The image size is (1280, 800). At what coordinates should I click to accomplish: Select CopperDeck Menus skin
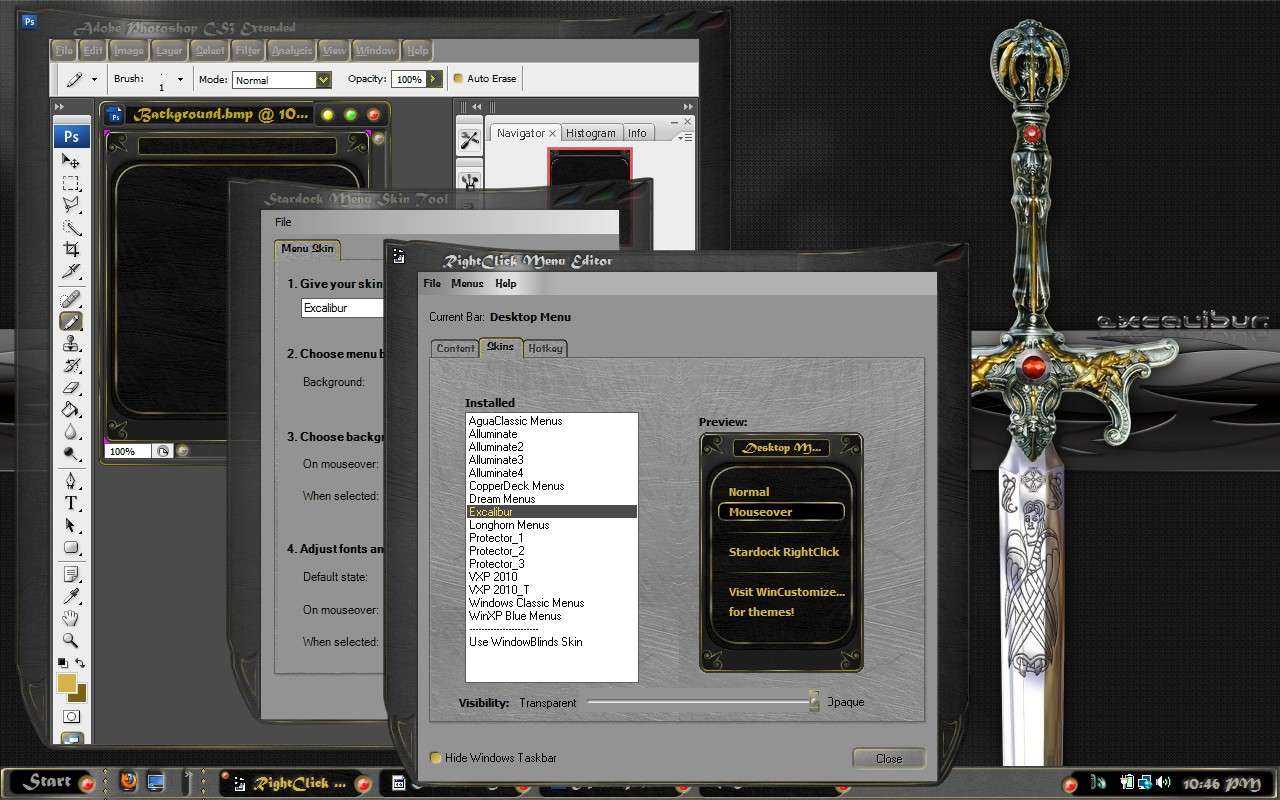tap(552, 486)
